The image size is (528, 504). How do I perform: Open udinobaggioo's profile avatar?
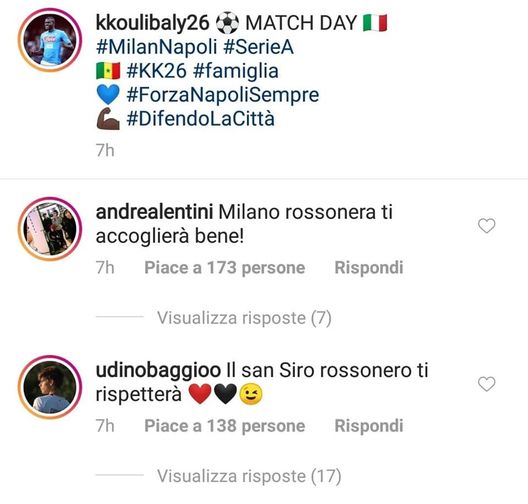pyautogui.click(x=50, y=387)
